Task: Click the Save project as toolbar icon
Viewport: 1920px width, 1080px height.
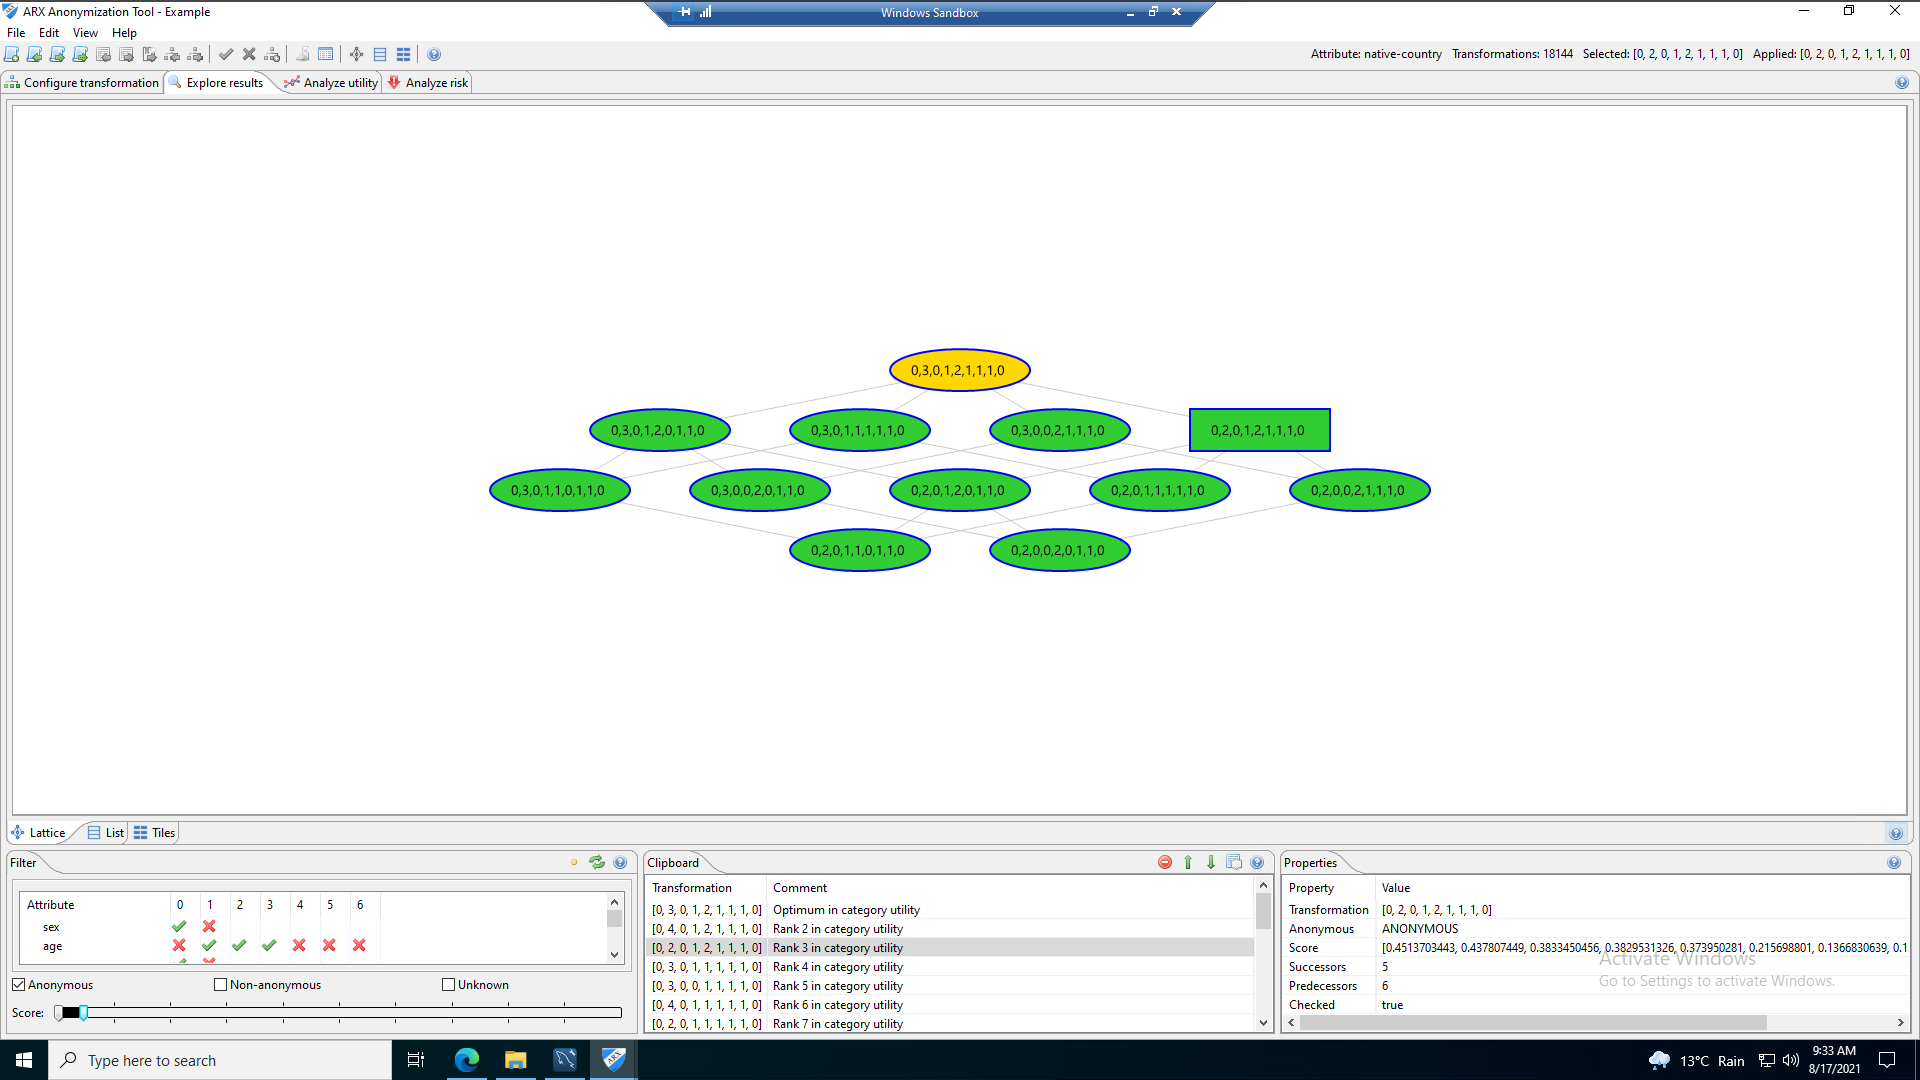Action: (81, 55)
